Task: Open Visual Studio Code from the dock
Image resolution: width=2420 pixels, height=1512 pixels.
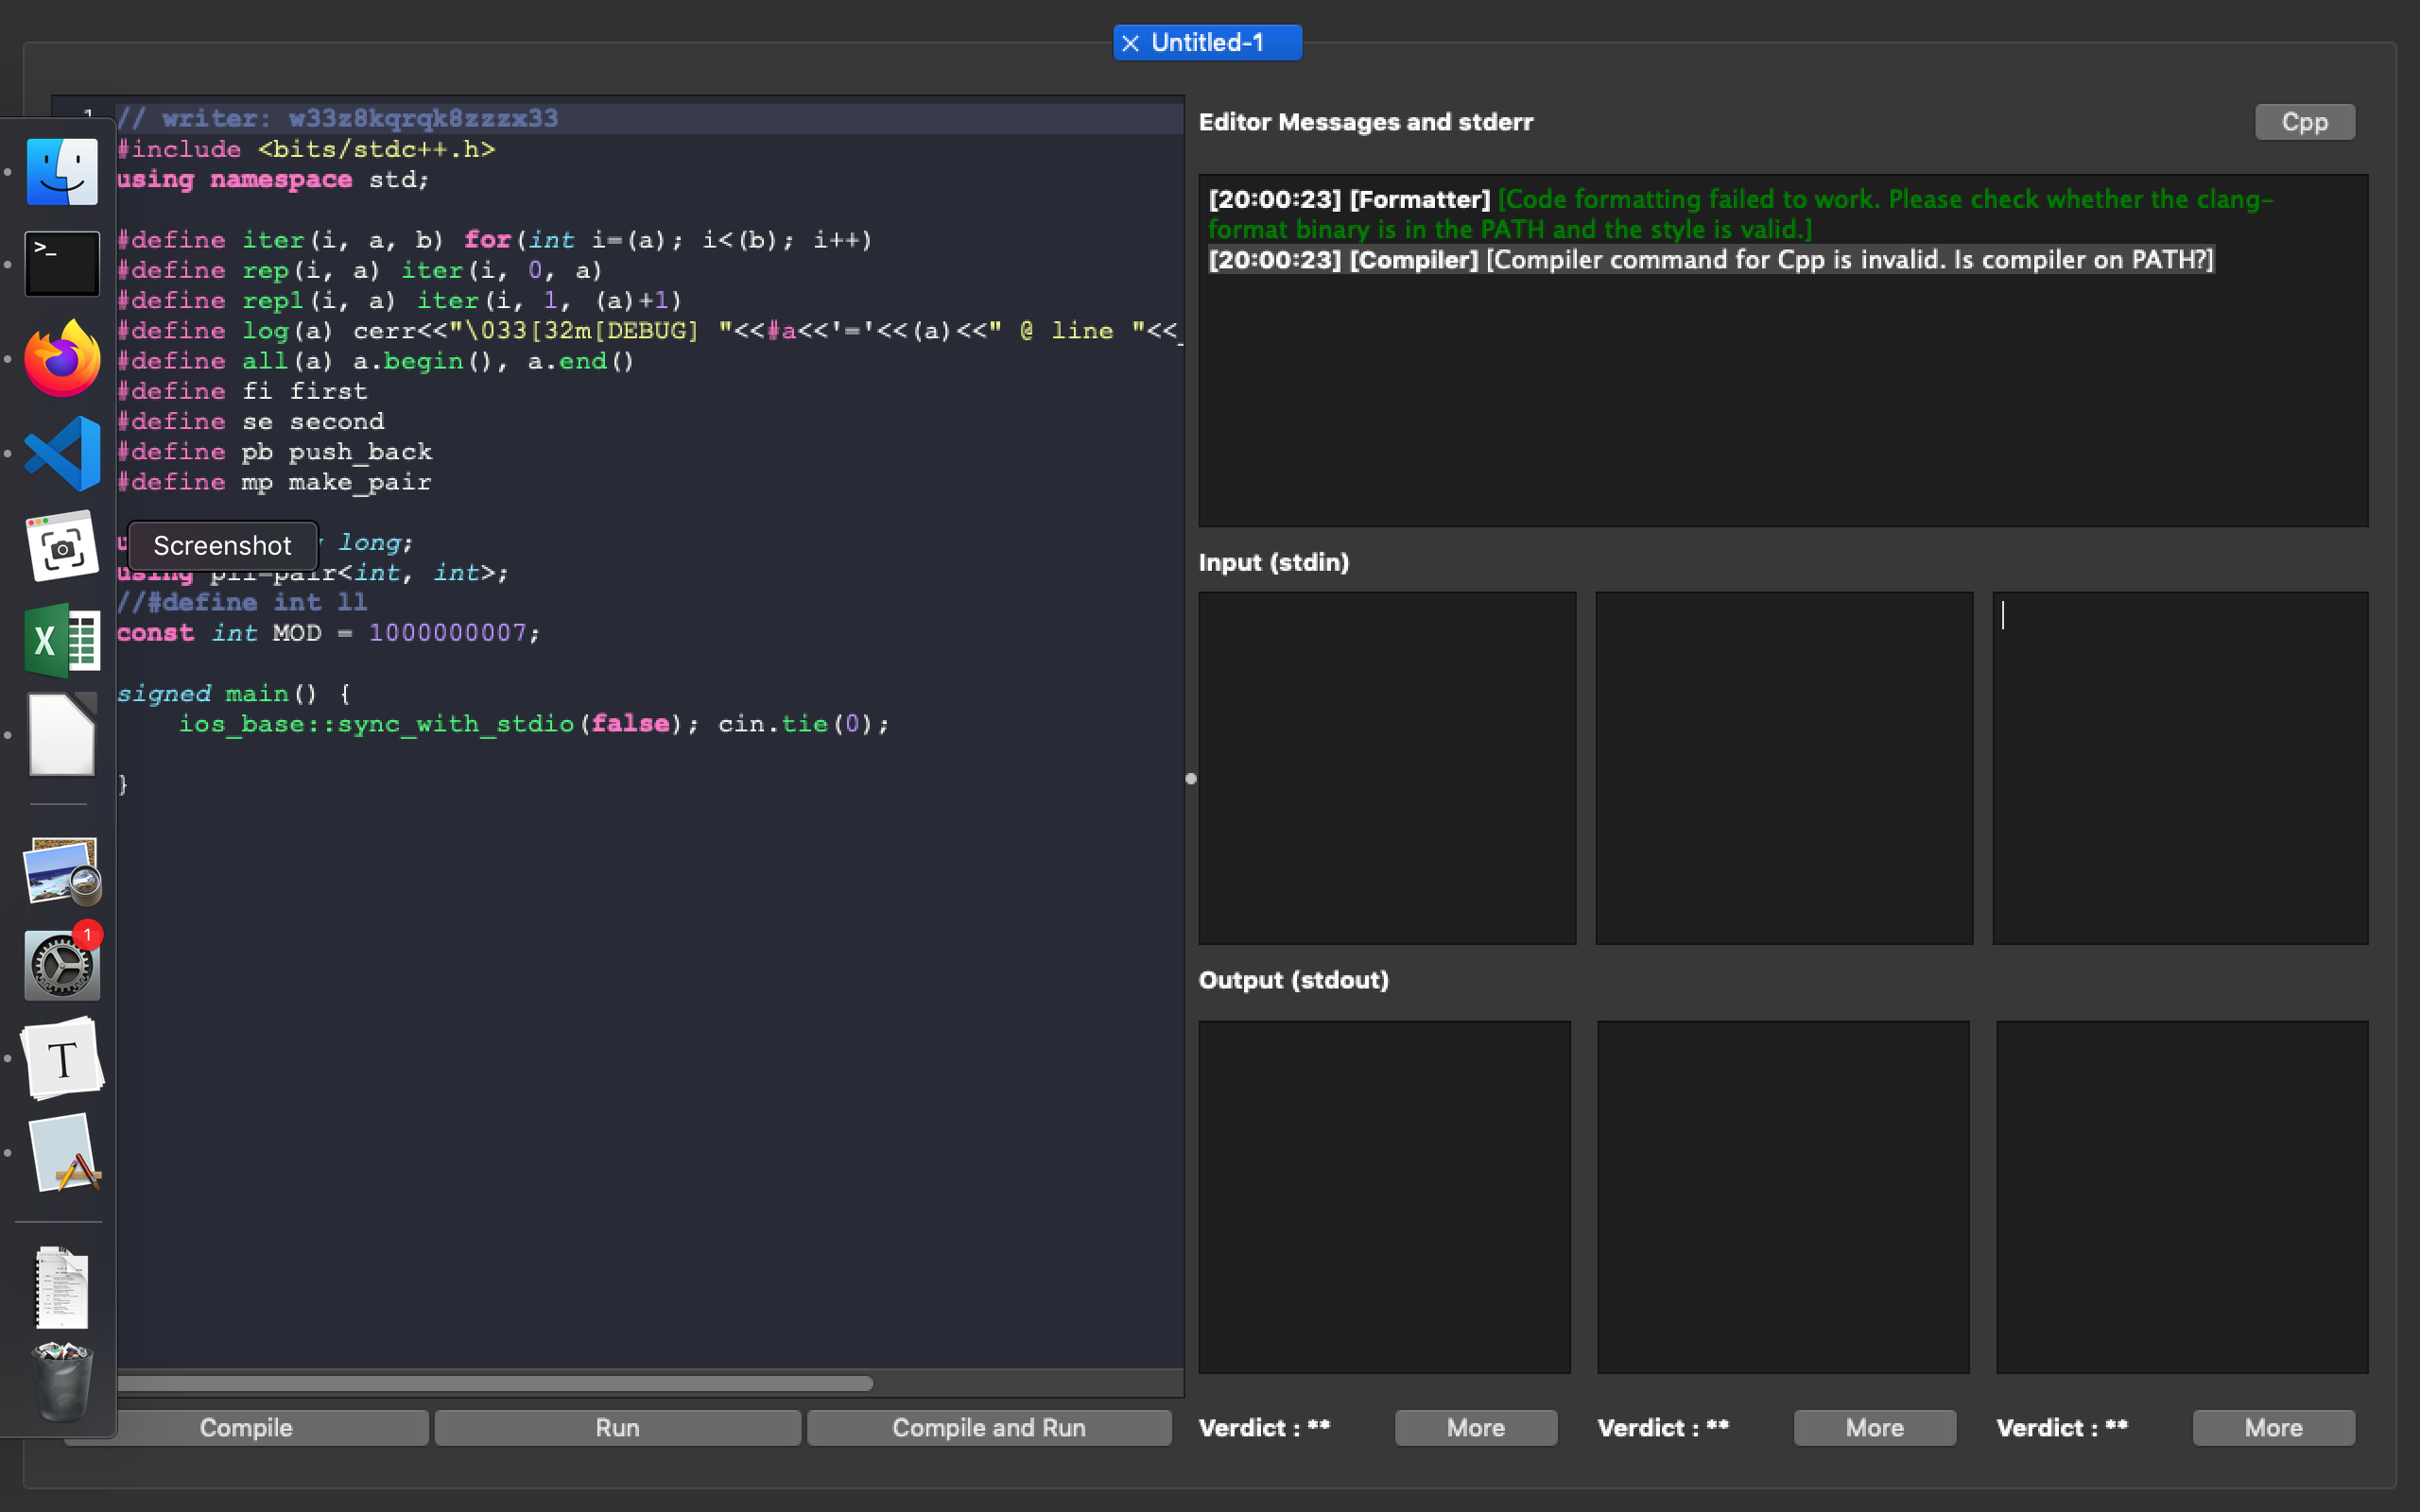Action: (x=62, y=453)
